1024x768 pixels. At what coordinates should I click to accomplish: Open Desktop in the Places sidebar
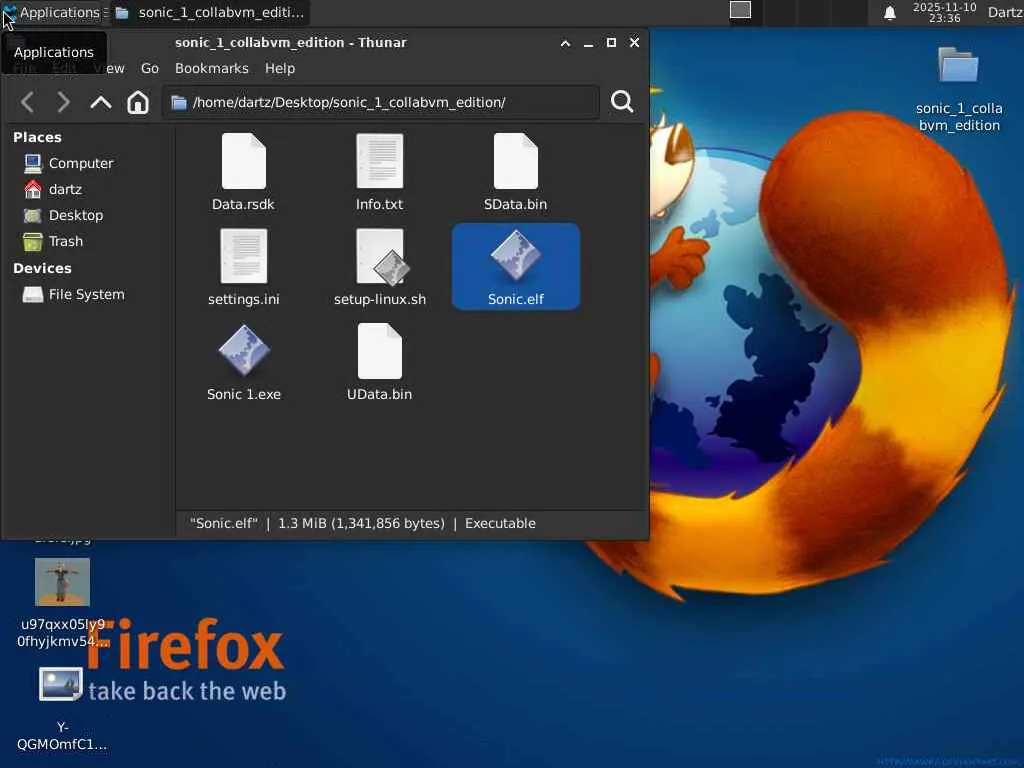point(63,216)
